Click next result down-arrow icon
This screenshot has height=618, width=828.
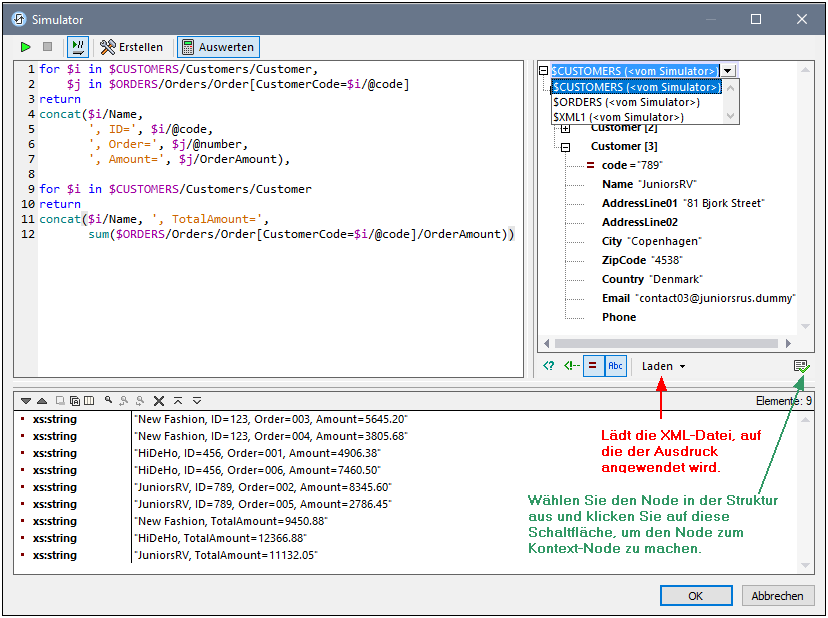[x=26, y=400]
